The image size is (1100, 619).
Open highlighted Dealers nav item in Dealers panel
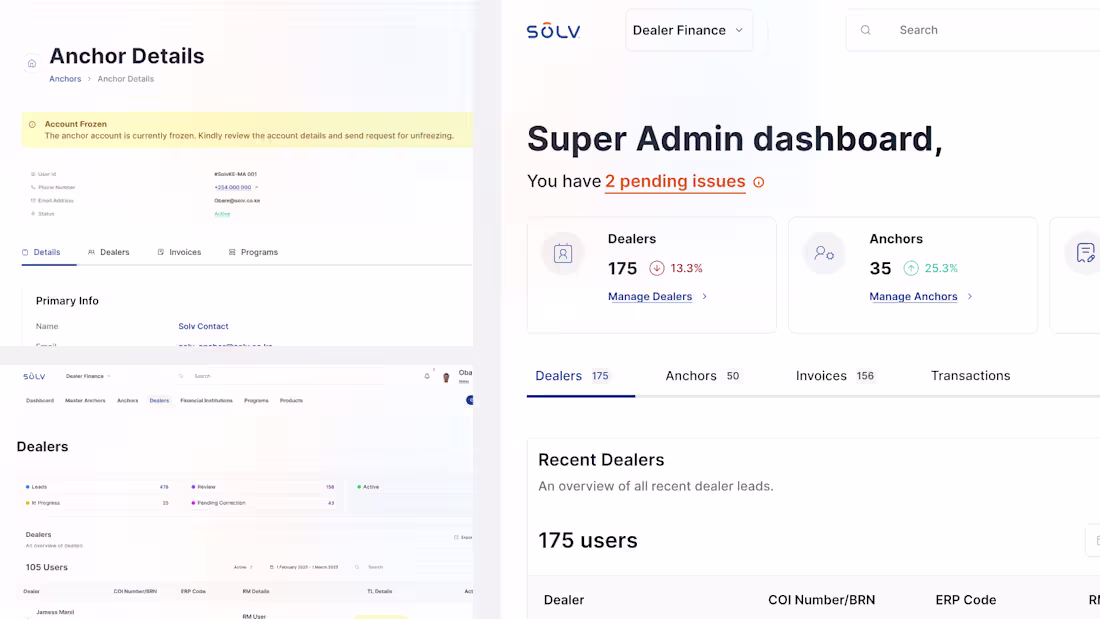[159, 401]
